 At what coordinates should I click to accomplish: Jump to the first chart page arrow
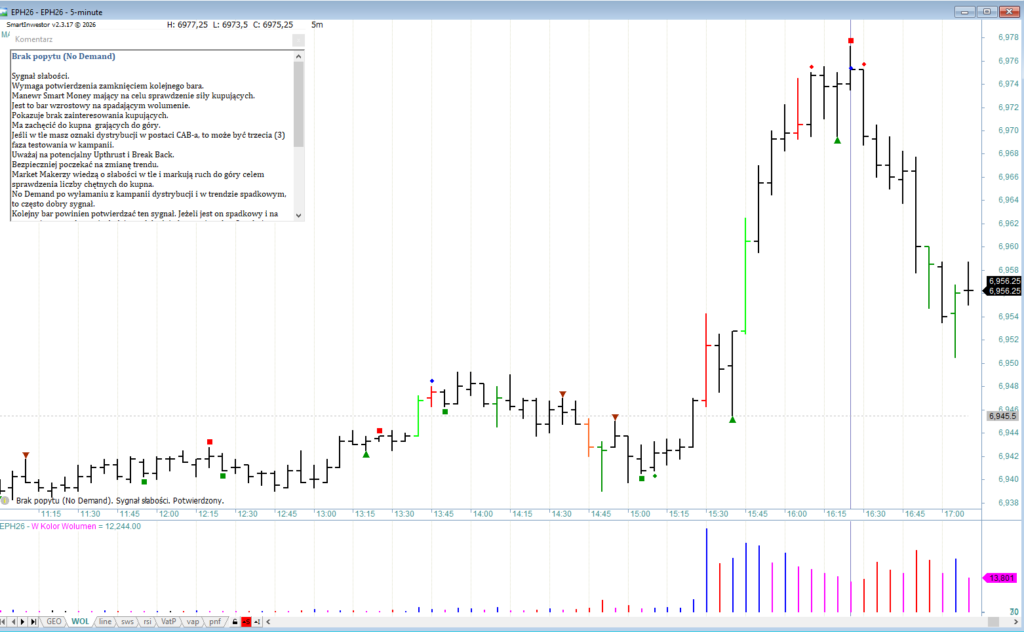5,622
